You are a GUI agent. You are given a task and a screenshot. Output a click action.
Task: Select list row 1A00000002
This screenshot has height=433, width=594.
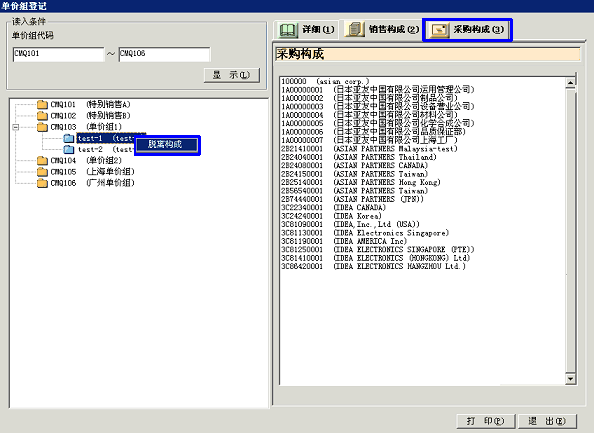point(369,98)
